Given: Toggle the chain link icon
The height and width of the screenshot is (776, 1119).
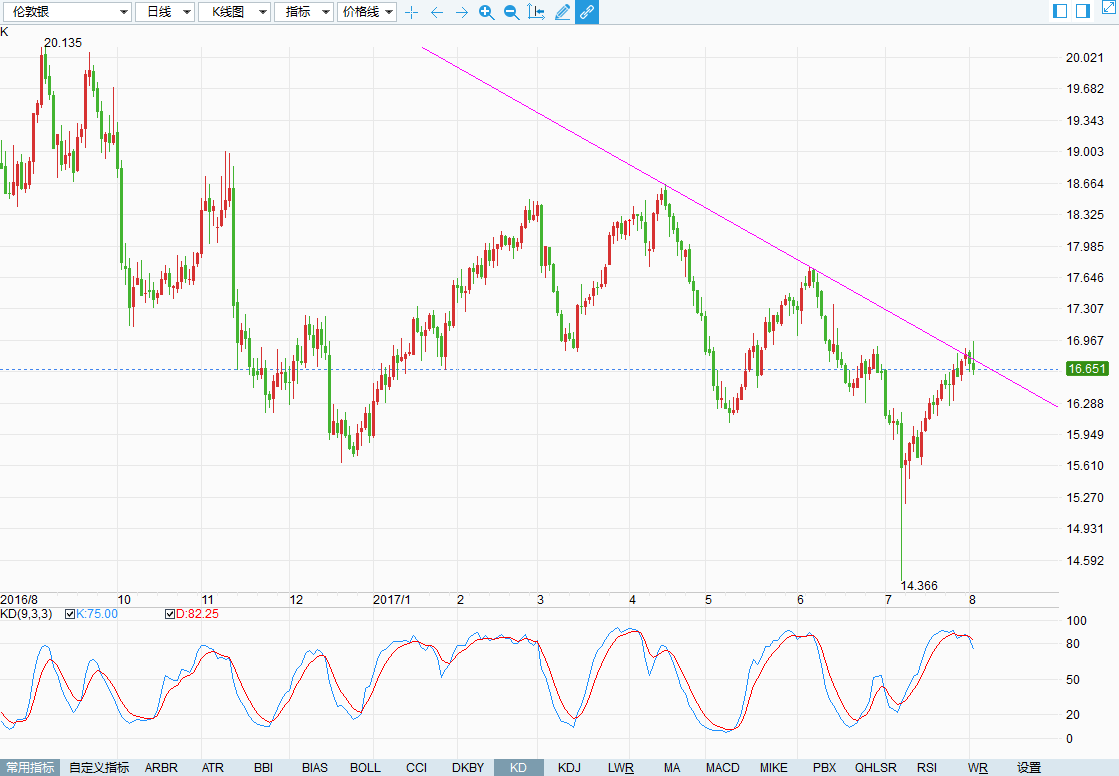Looking at the screenshot, I should click(x=587, y=12).
